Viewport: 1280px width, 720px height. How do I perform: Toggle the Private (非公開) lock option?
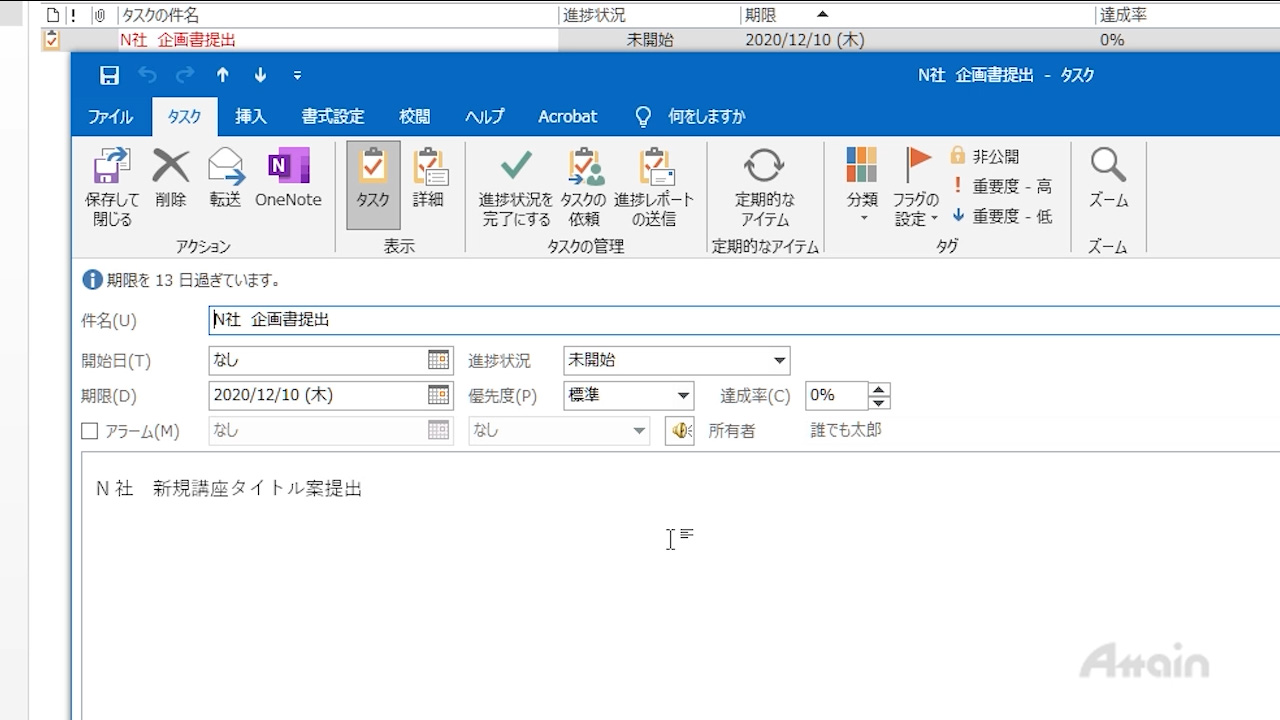coord(985,156)
